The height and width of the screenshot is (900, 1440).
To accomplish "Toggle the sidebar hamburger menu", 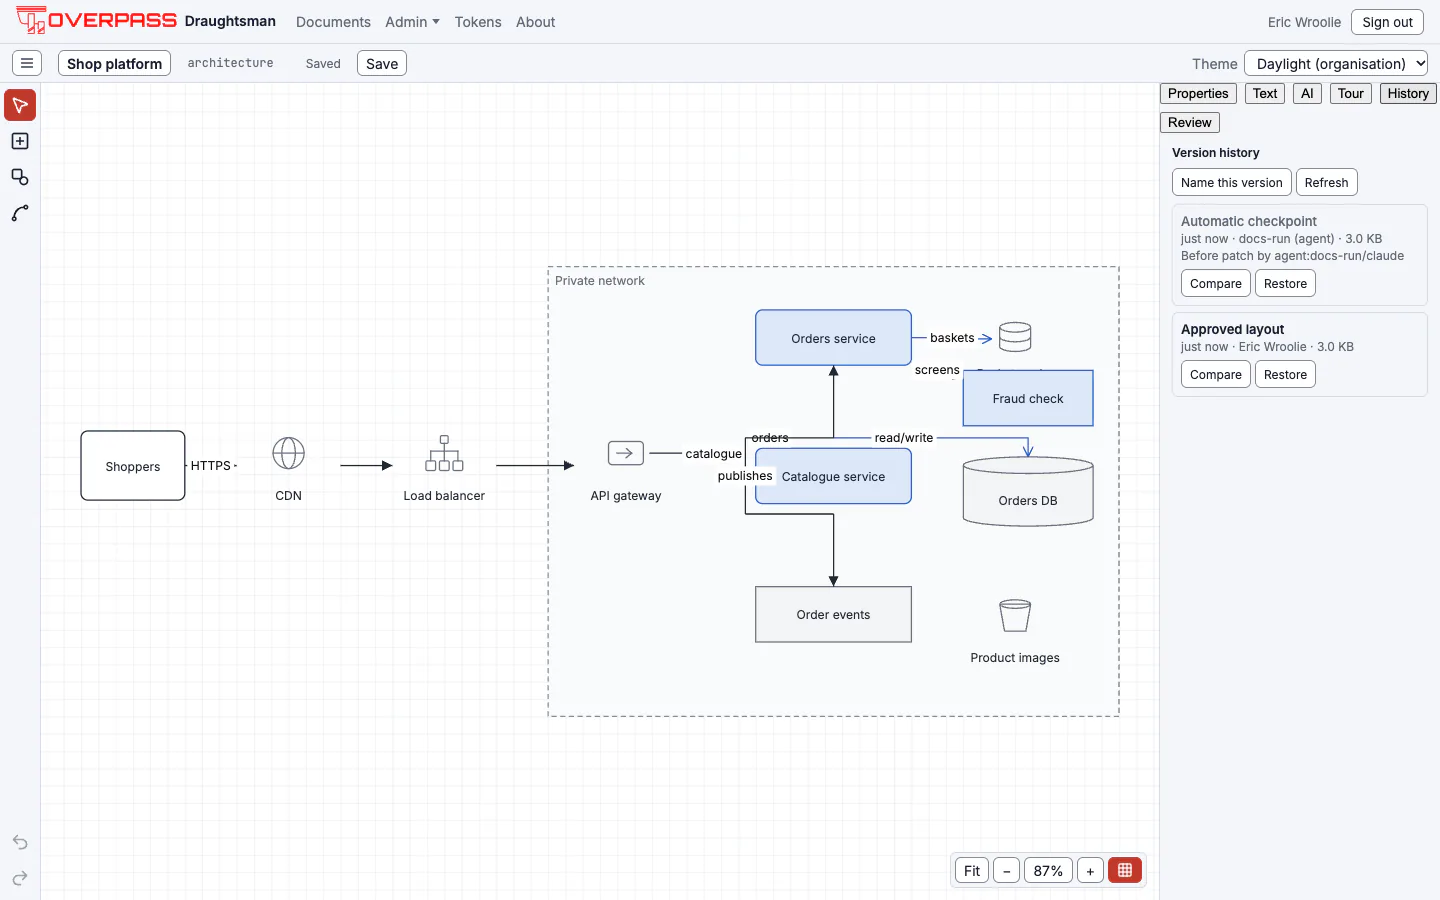I will tap(27, 63).
